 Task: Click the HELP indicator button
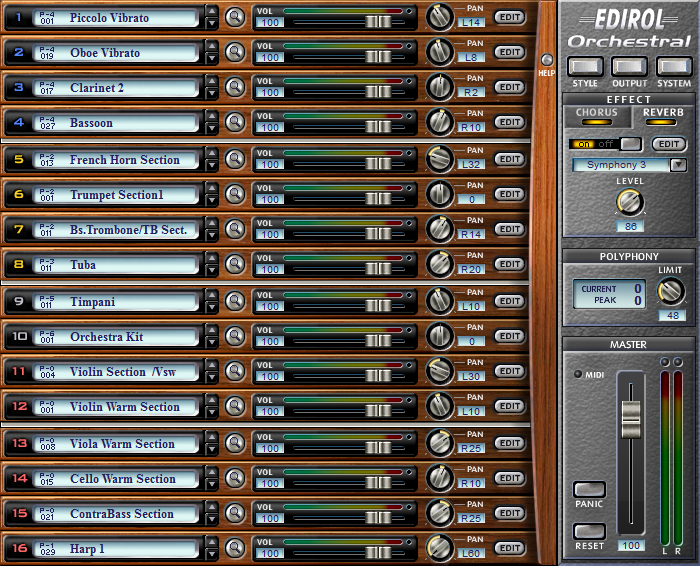(547, 60)
